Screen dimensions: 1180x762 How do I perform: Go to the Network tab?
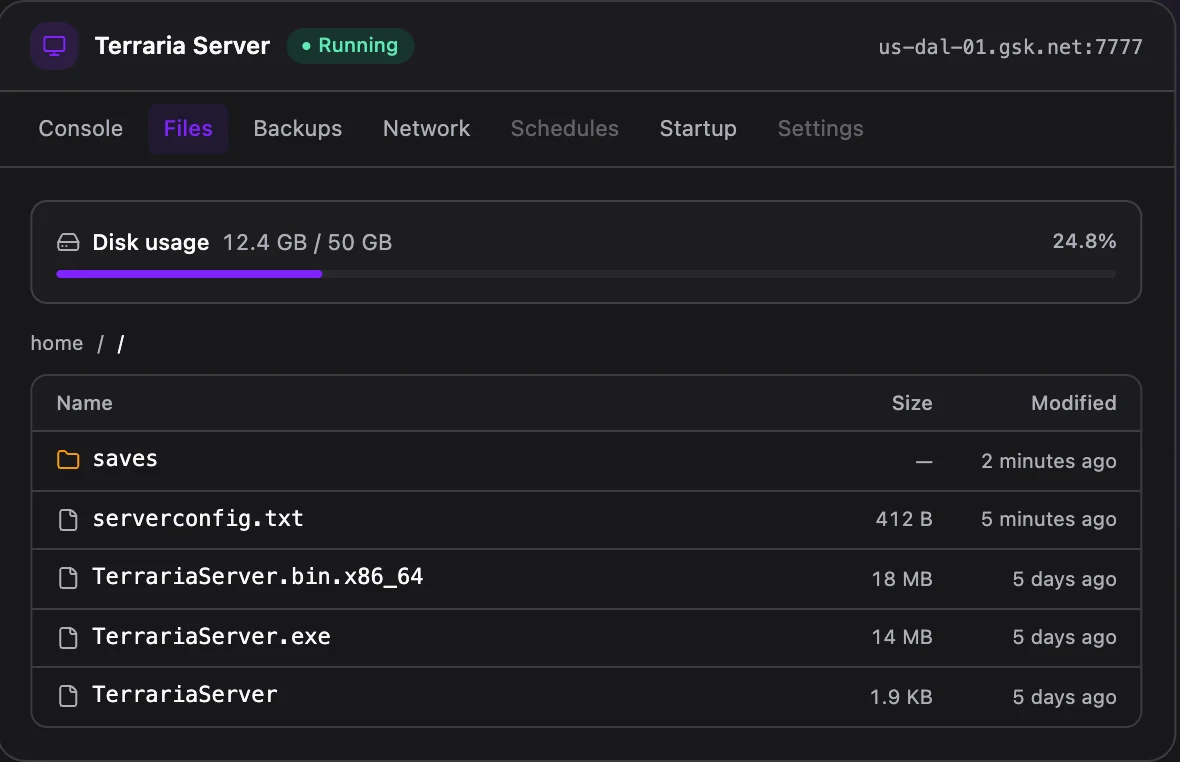426,129
